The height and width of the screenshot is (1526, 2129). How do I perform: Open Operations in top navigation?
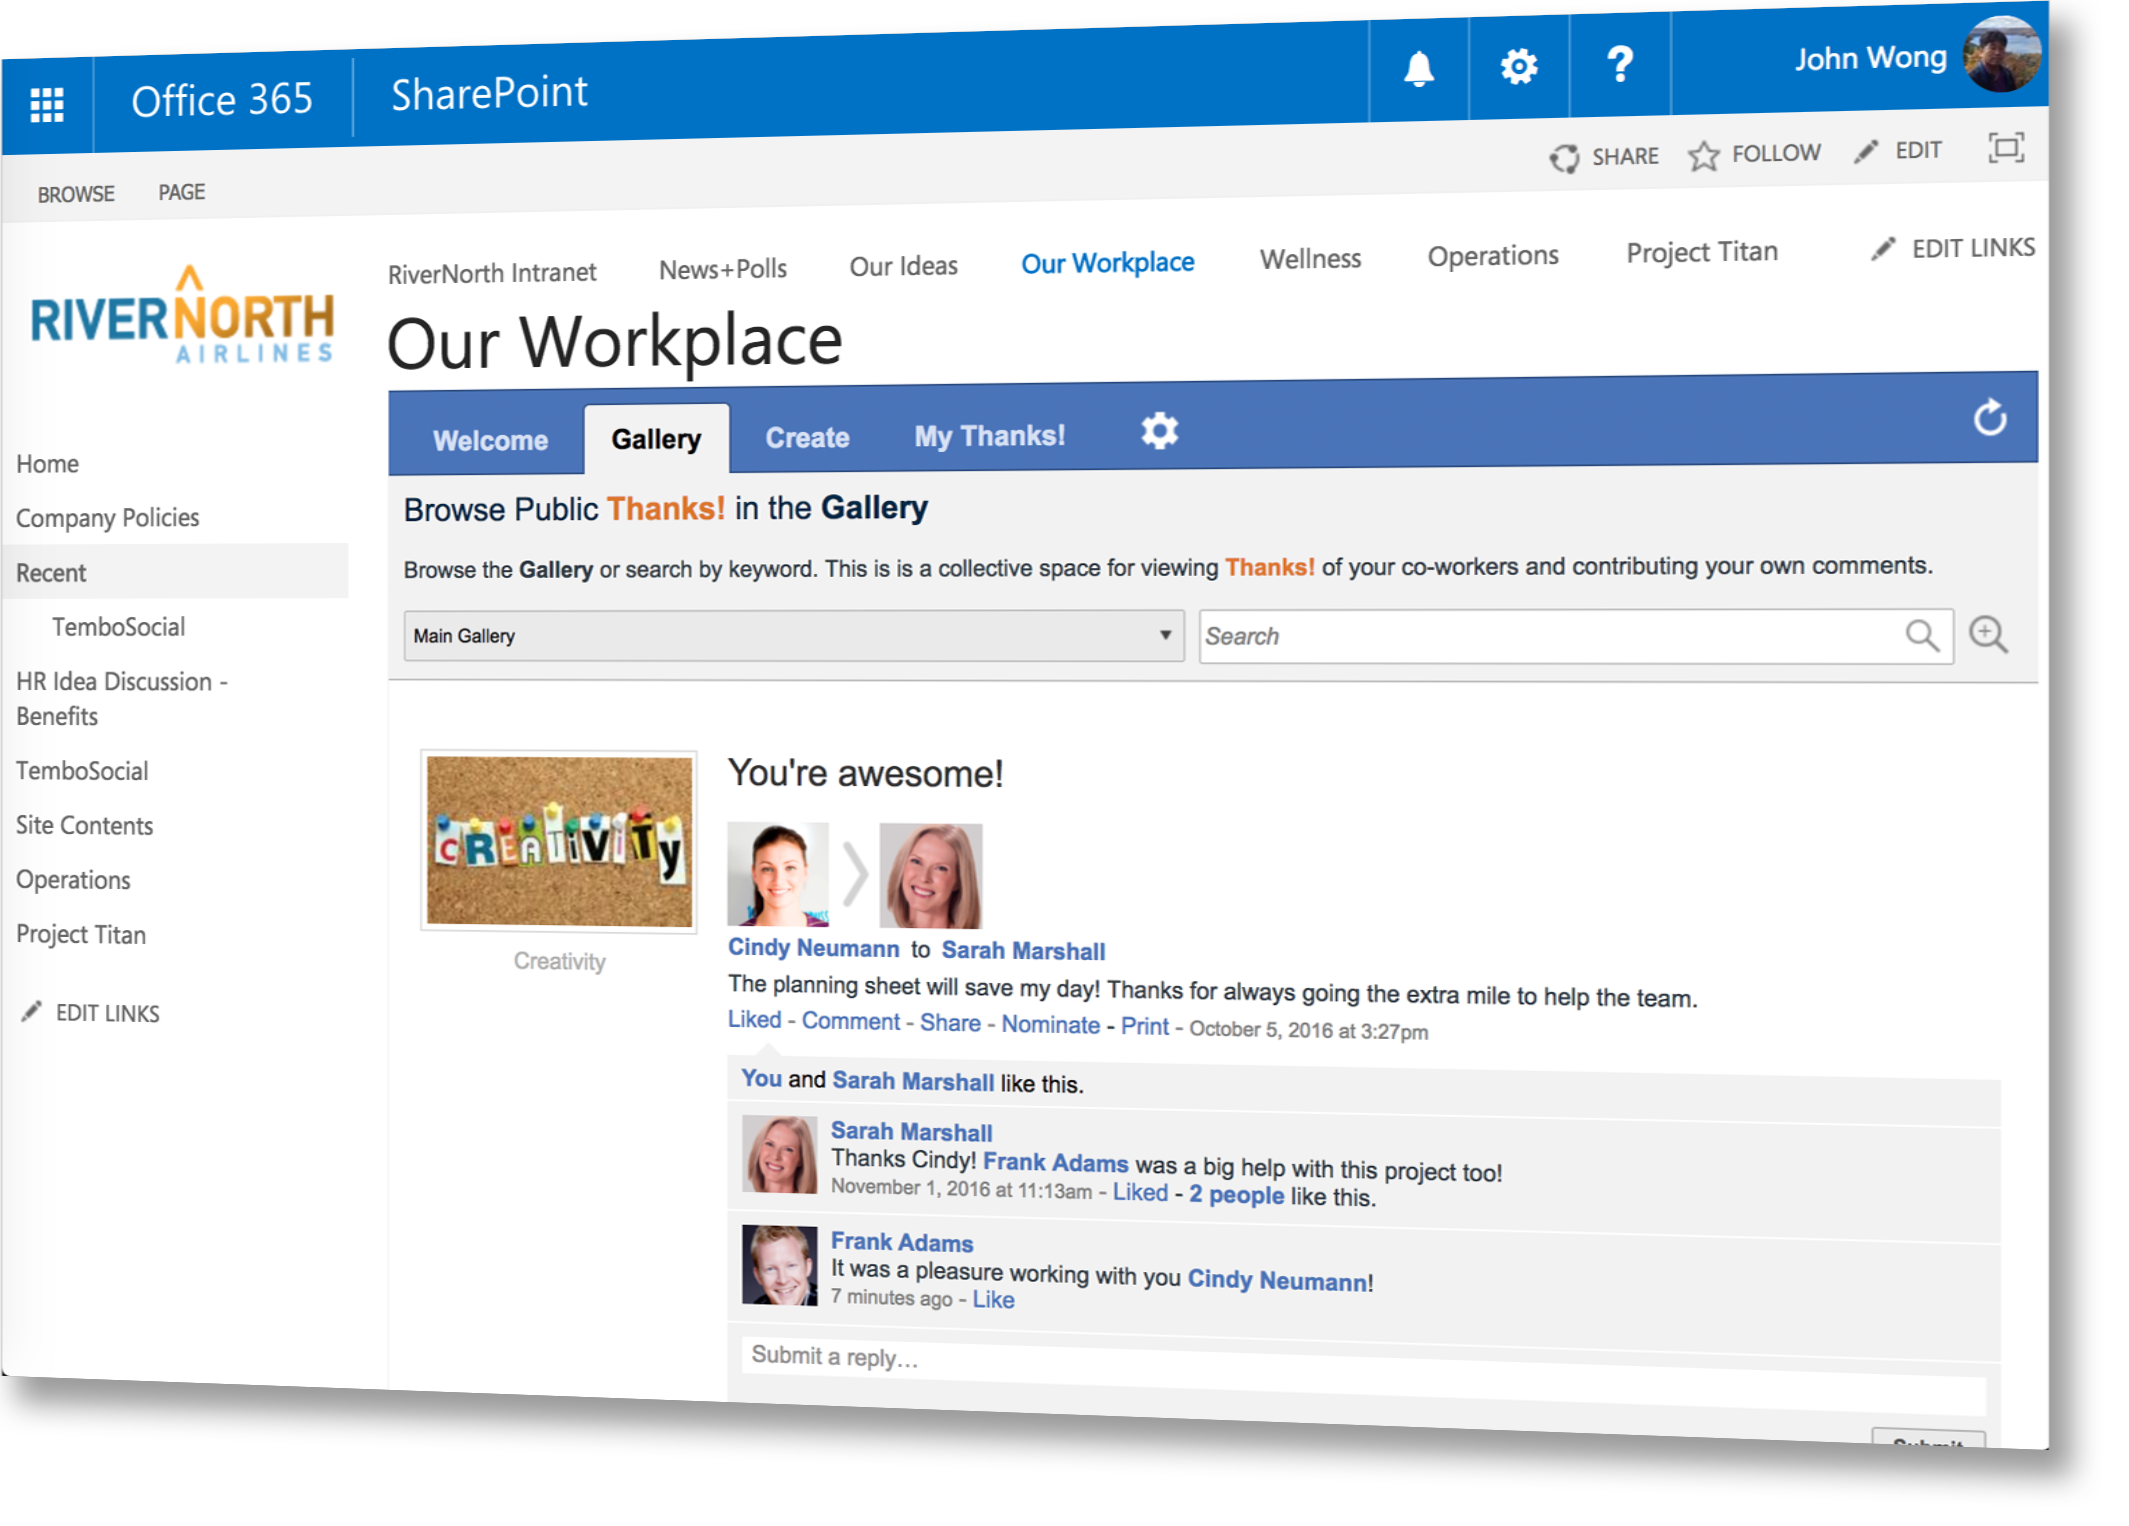(1492, 256)
